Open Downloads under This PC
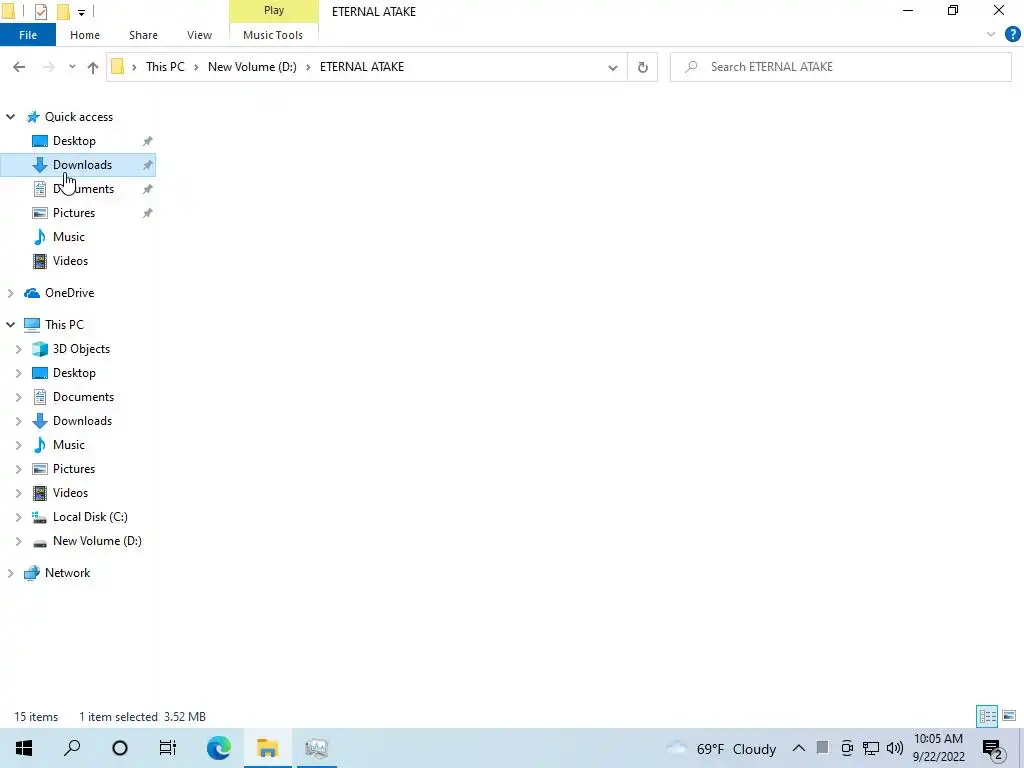The width and height of the screenshot is (1024, 768). (x=82, y=421)
